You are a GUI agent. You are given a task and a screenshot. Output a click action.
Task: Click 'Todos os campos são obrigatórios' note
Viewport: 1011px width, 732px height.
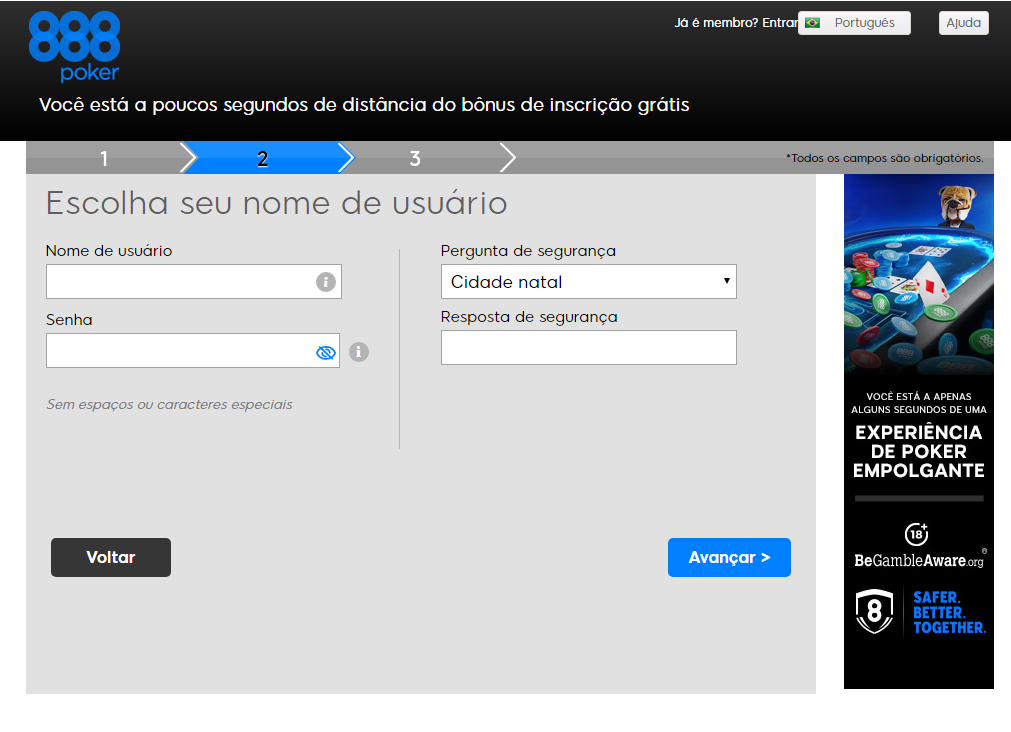tap(885, 158)
